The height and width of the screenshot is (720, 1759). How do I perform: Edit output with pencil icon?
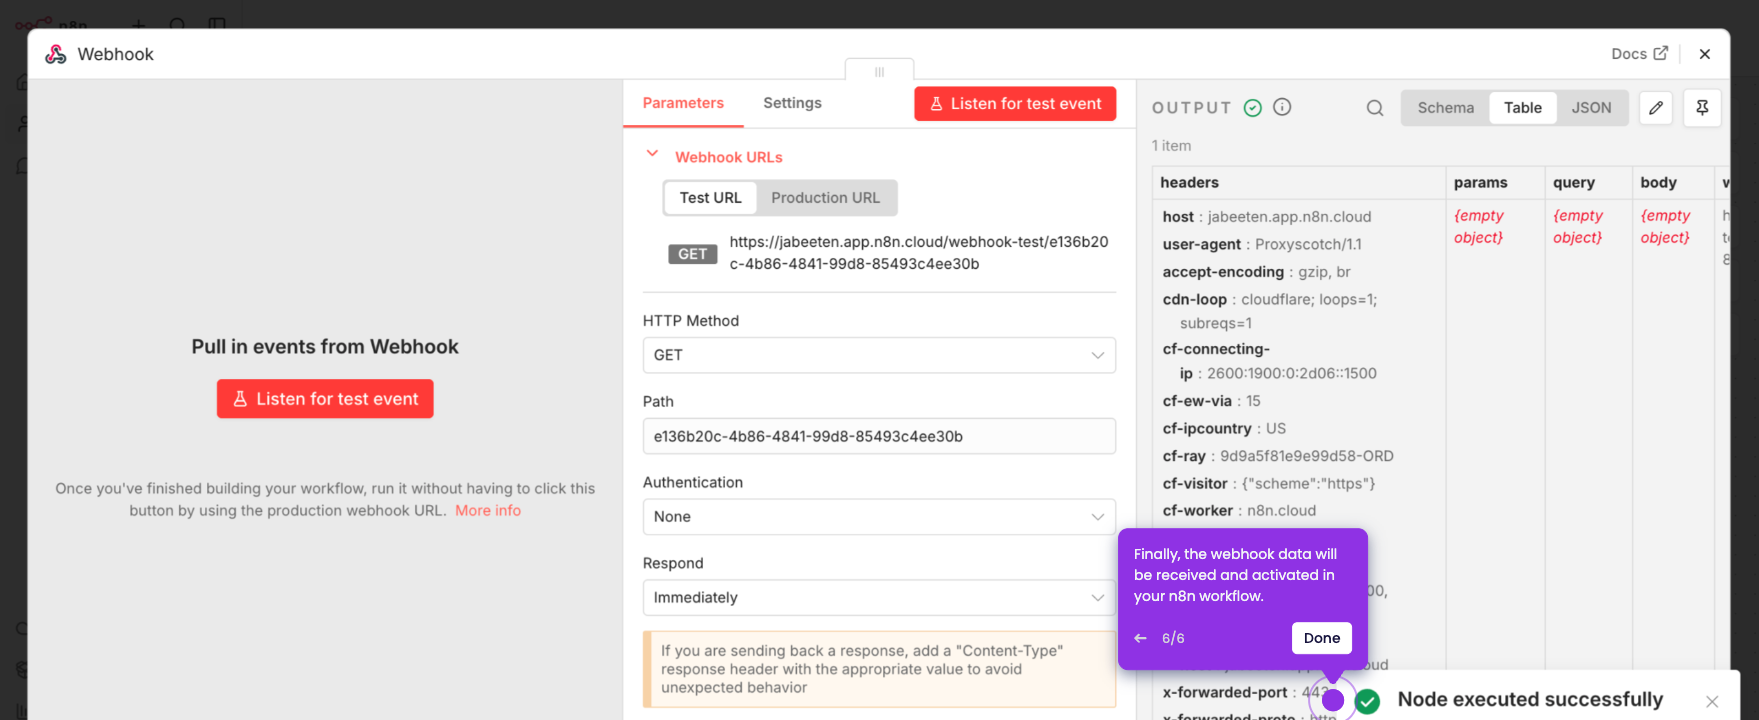click(x=1656, y=108)
